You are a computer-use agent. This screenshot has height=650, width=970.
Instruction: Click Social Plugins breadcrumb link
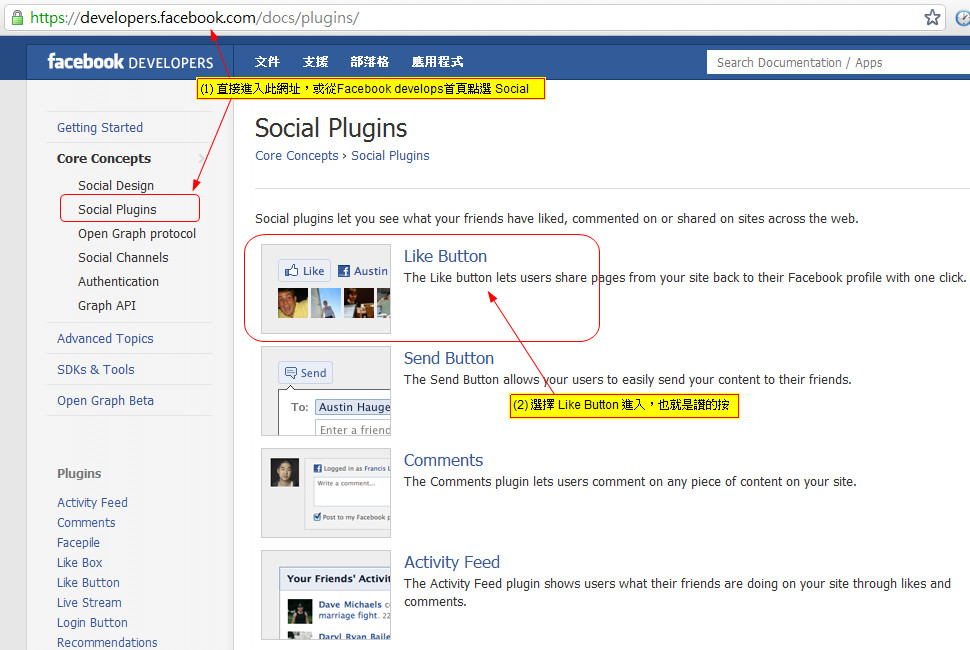tap(390, 155)
